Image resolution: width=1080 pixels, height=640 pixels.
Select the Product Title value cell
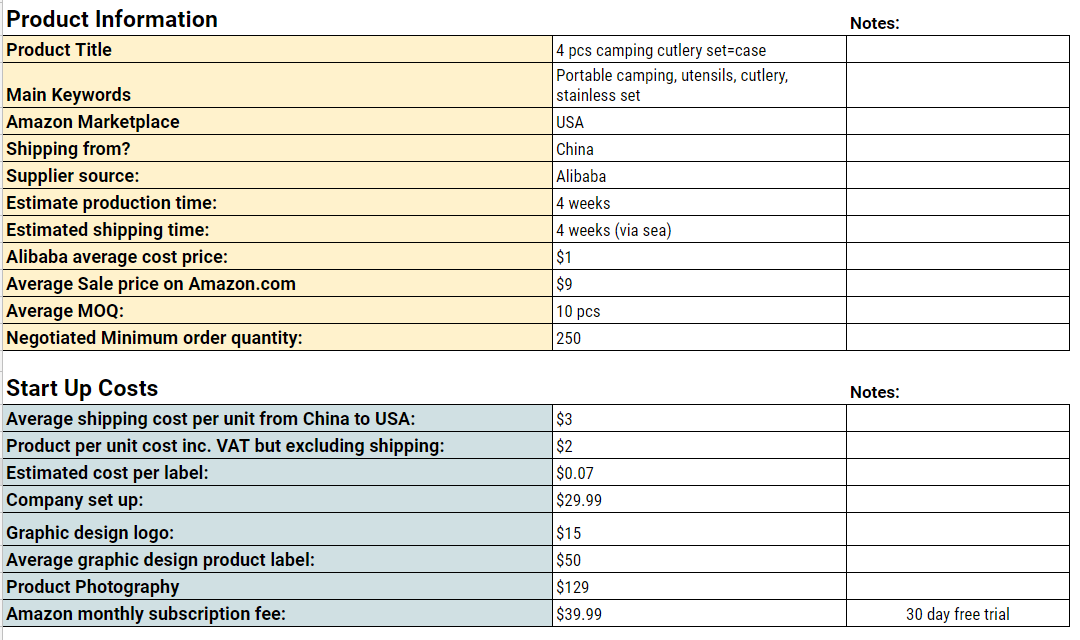[699, 50]
